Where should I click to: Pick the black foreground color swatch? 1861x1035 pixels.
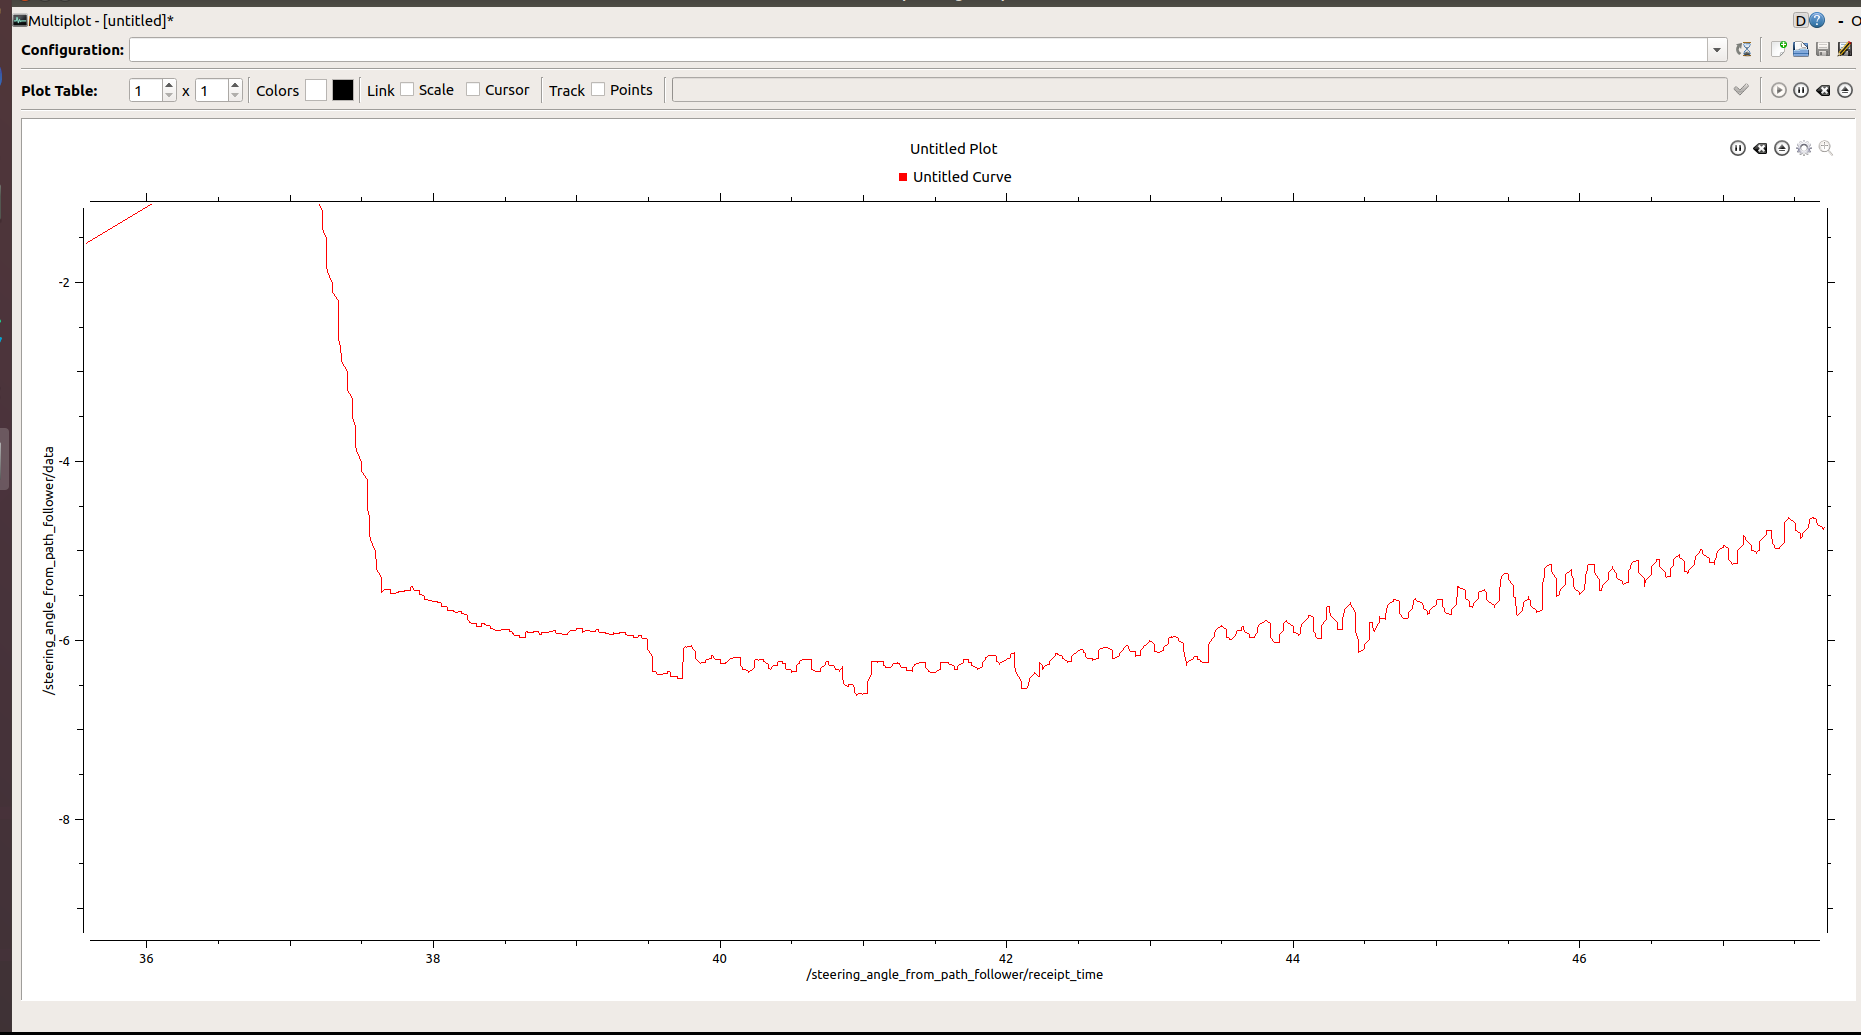click(343, 90)
